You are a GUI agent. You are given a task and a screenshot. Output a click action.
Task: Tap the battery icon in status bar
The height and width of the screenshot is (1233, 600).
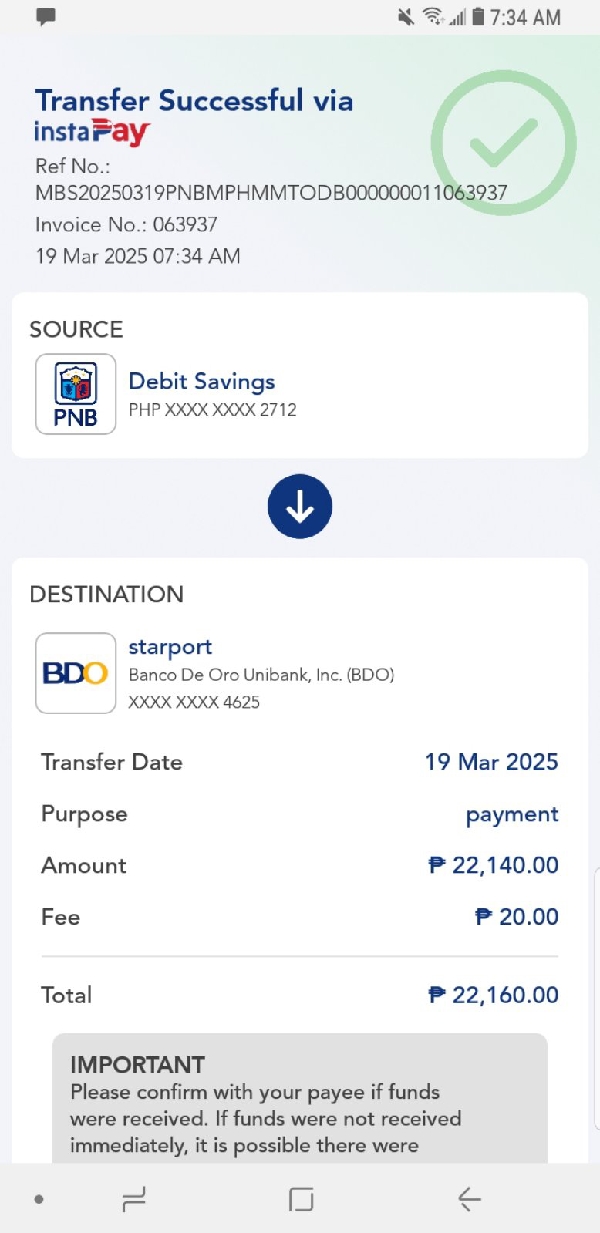tap(478, 17)
